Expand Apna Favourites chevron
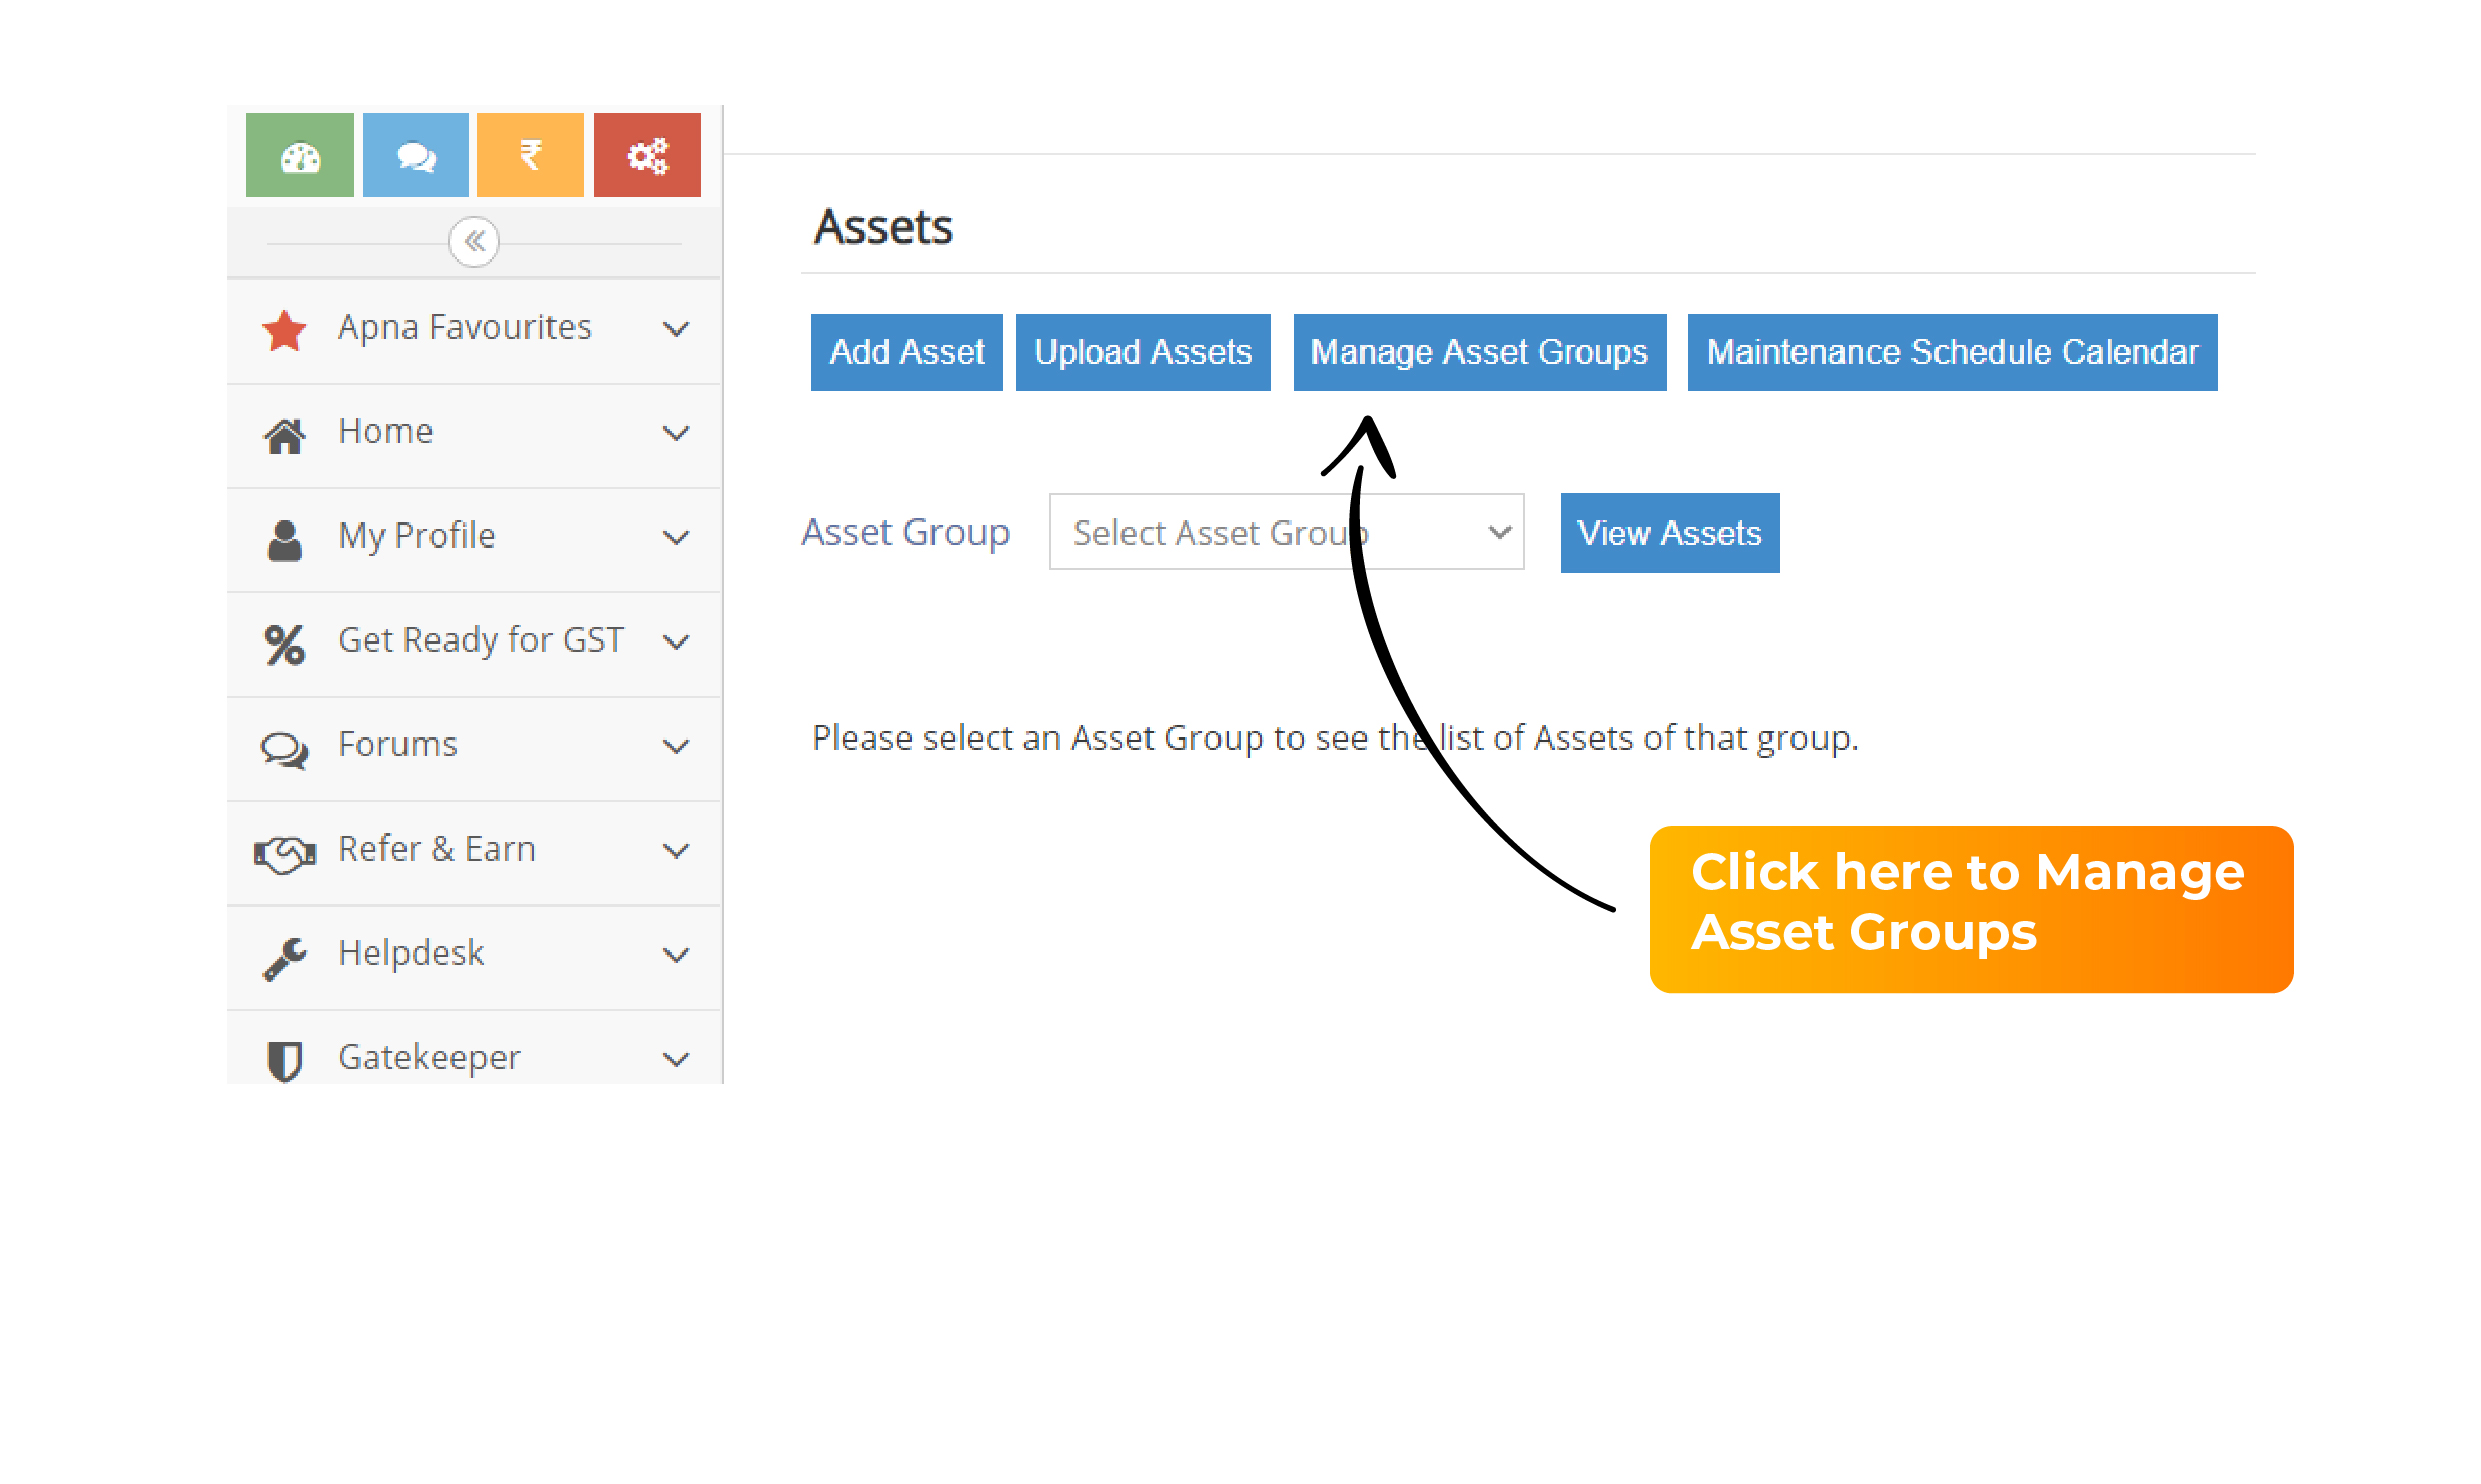Viewport: 2481px width, 1484px height. (x=677, y=329)
